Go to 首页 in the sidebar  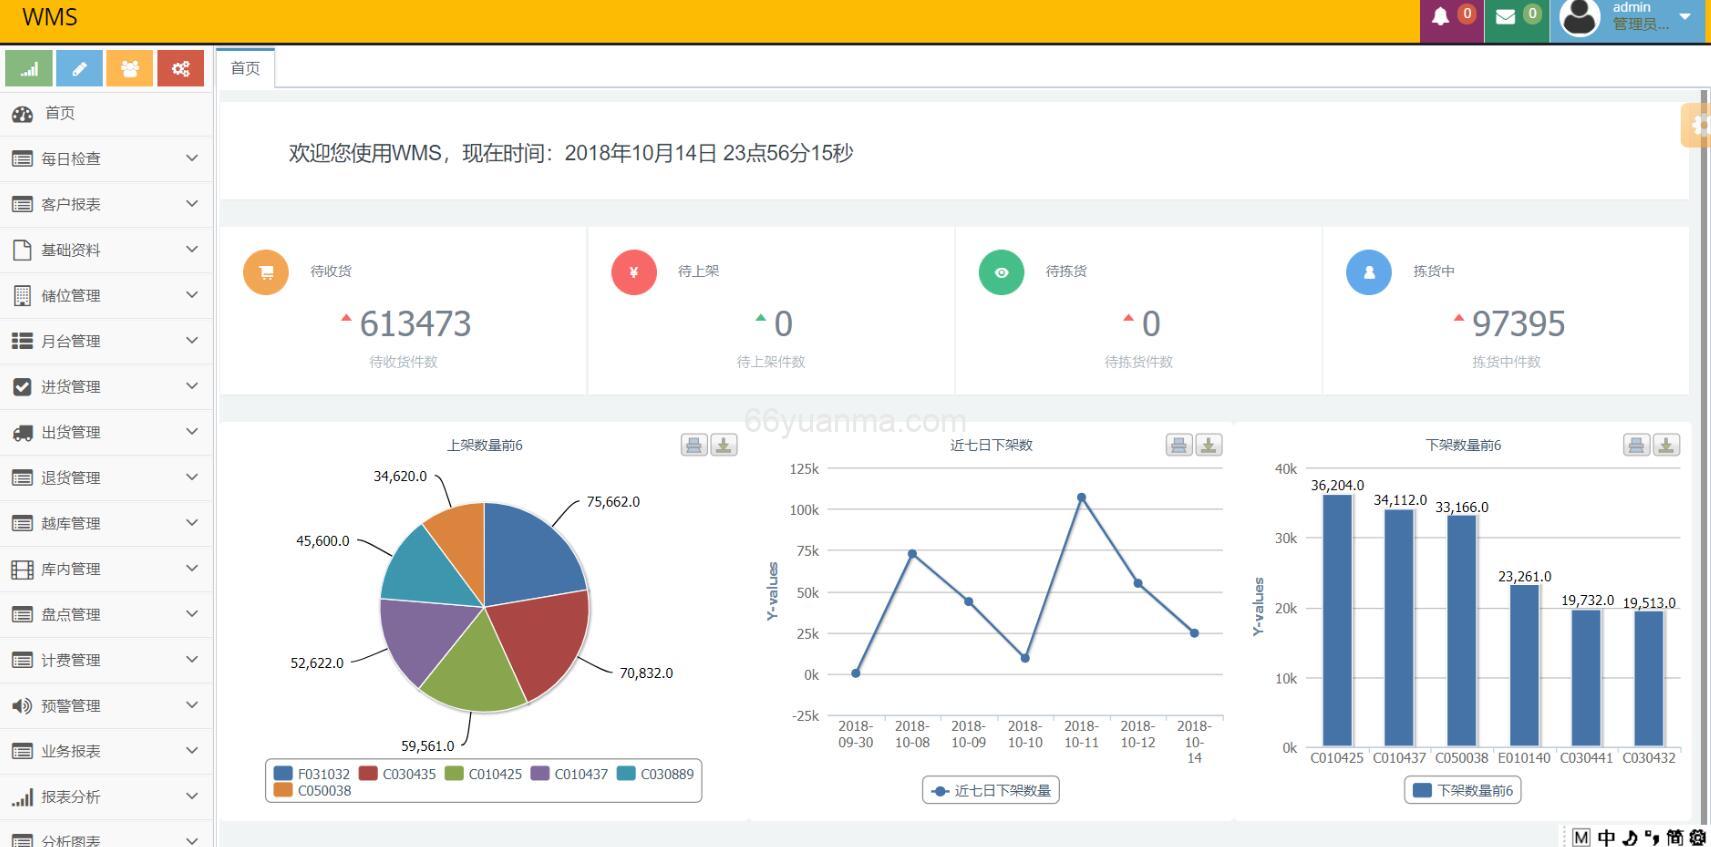point(60,113)
